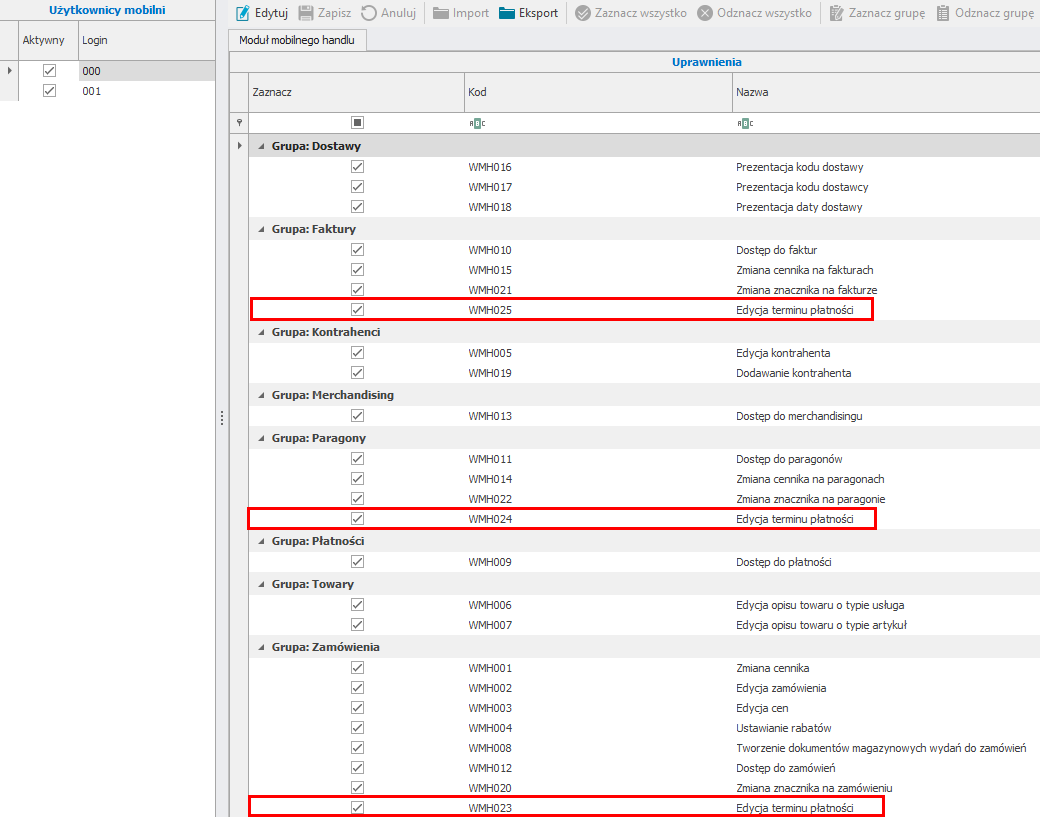
Task: Click the Eksport folder icon
Action: point(507,13)
